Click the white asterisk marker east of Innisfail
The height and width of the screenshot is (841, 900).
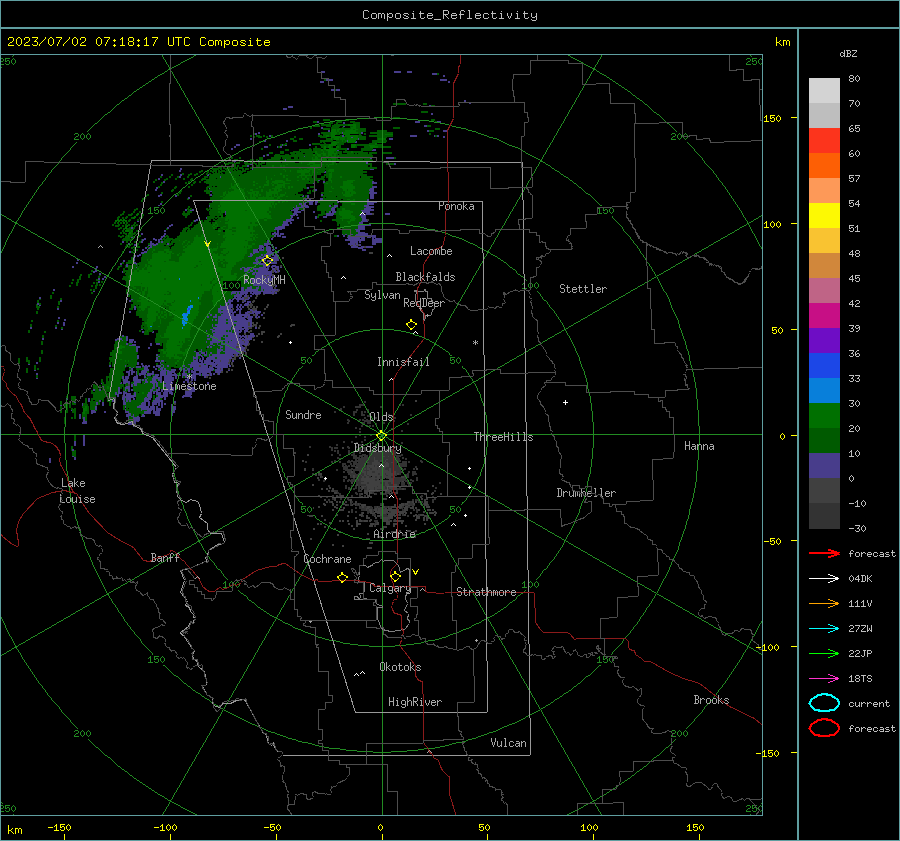tap(475, 343)
